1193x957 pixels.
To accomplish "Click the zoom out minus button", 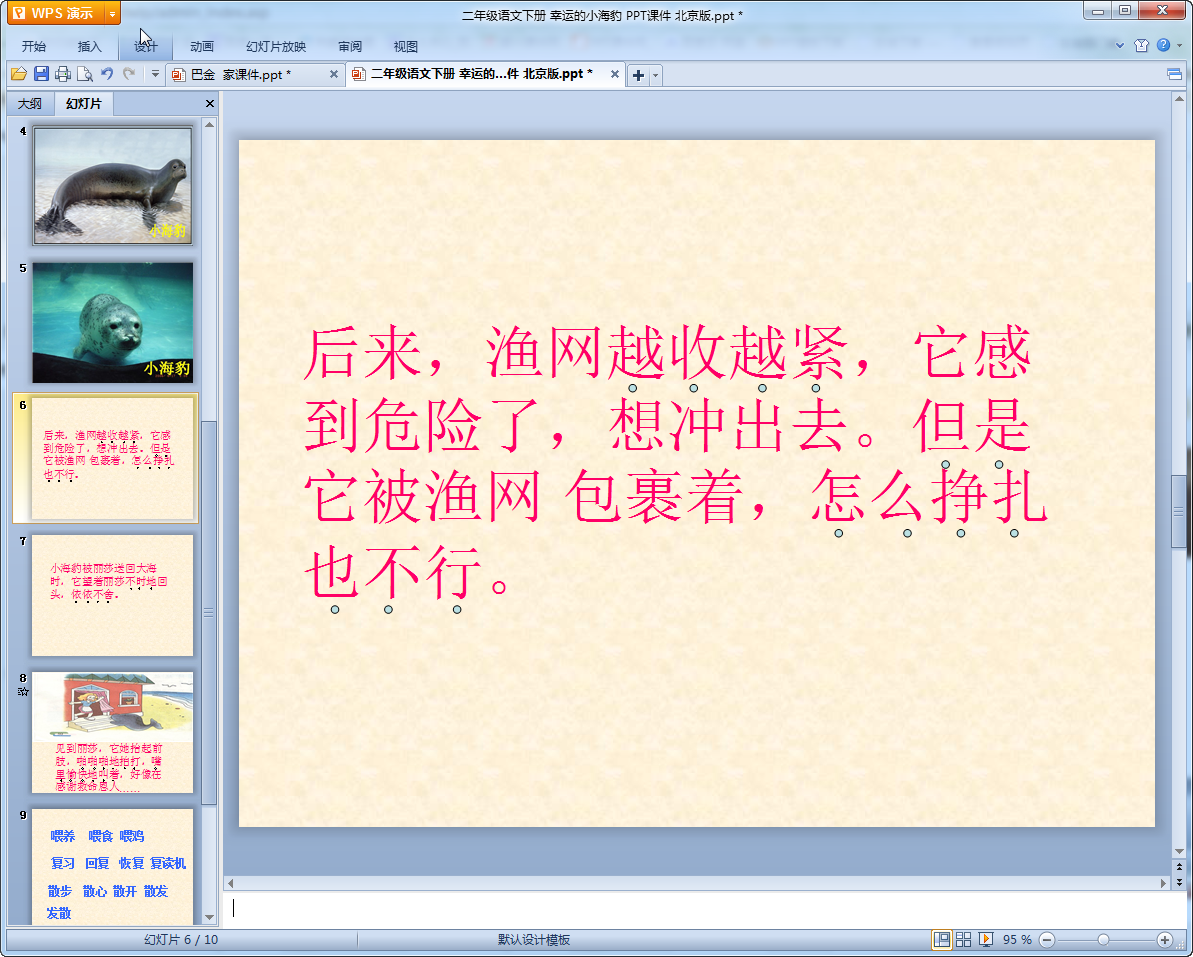I will [1047, 939].
